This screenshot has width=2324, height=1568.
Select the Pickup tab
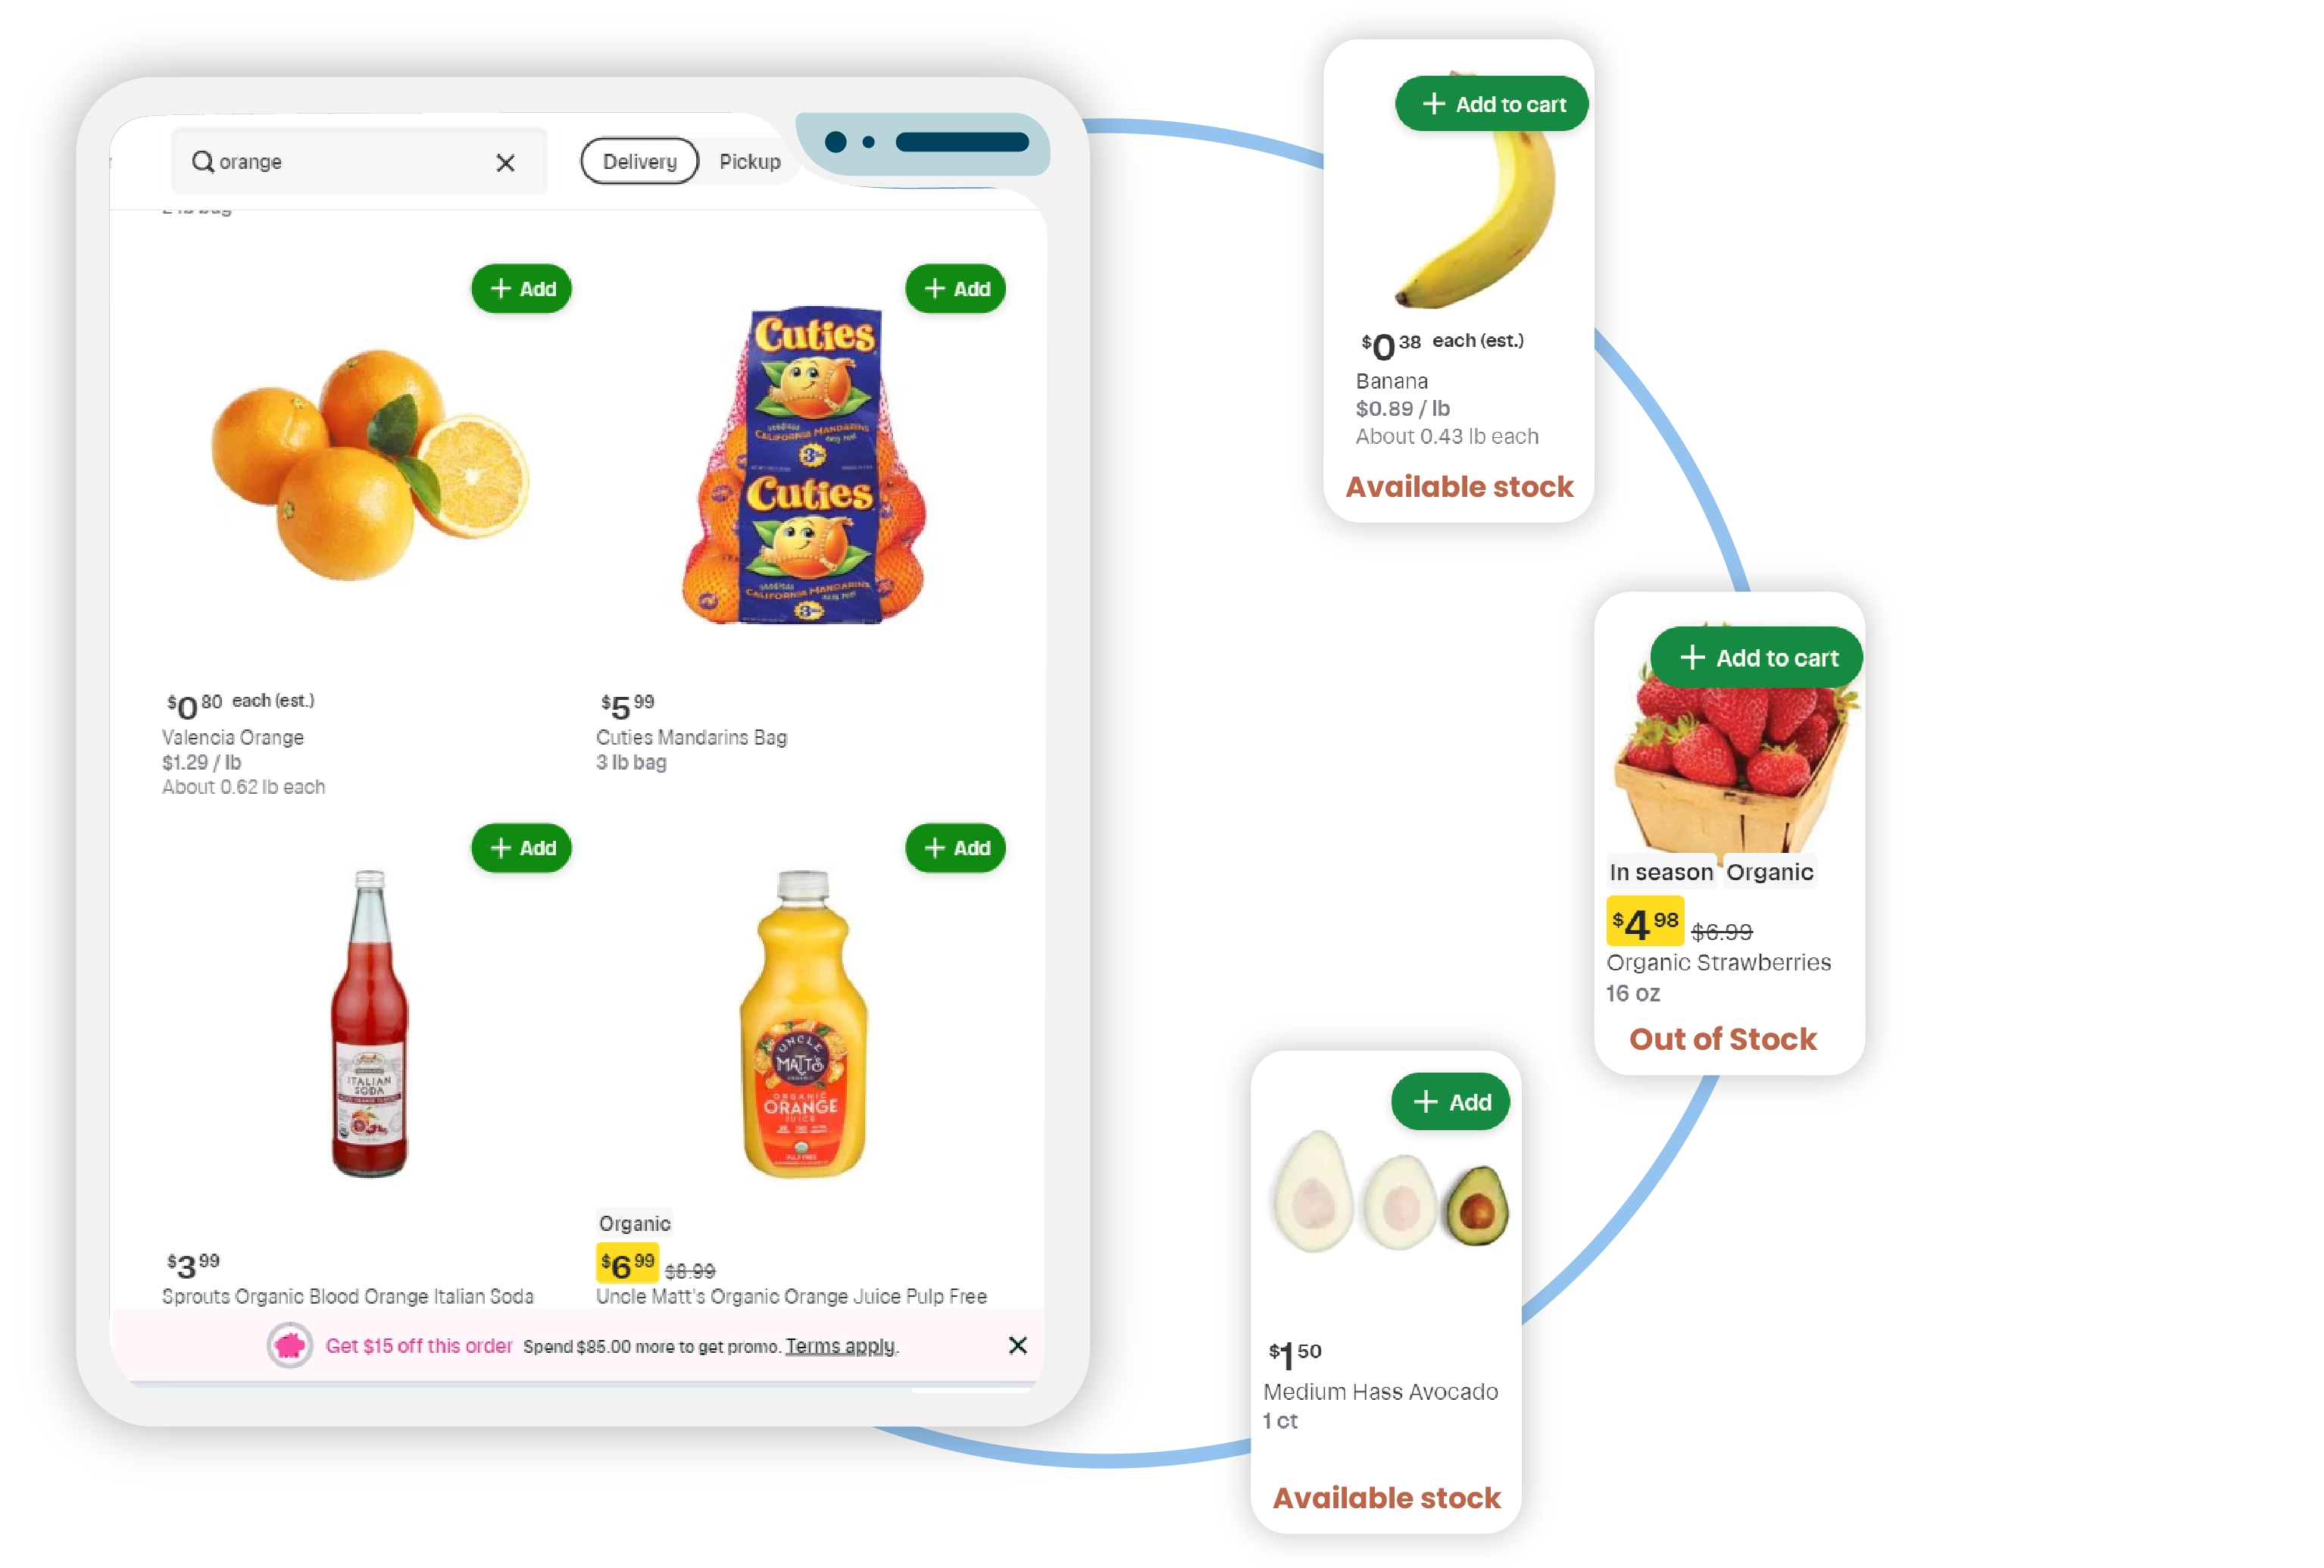(x=749, y=161)
